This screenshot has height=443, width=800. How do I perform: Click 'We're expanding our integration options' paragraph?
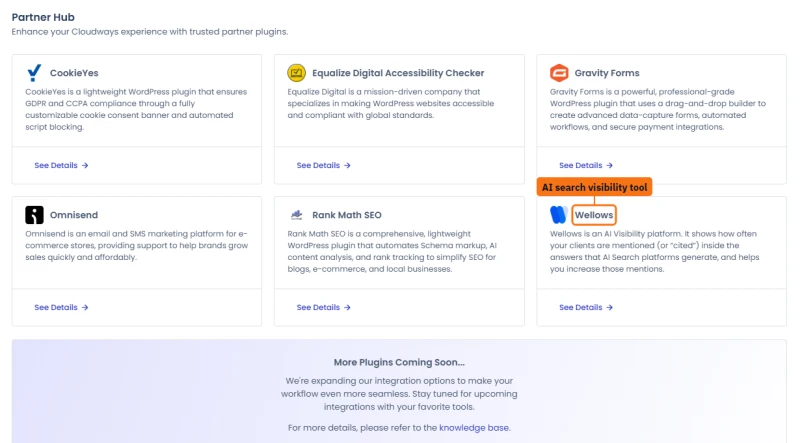pos(399,394)
